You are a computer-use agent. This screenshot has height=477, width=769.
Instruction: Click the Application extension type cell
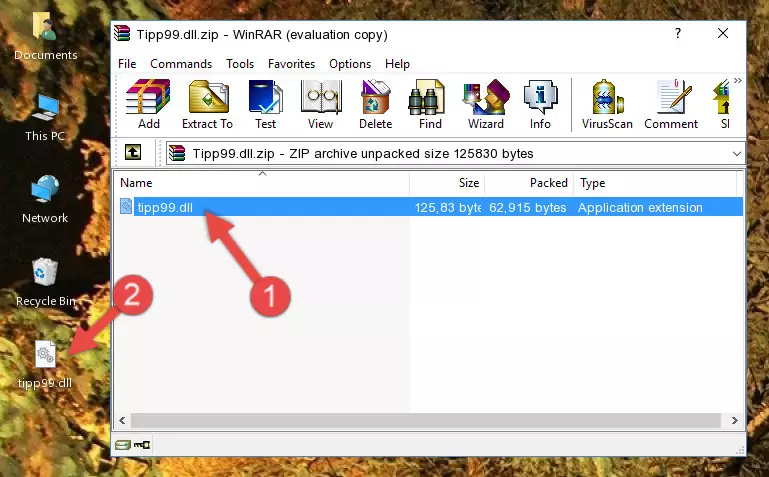(x=640, y=207)
